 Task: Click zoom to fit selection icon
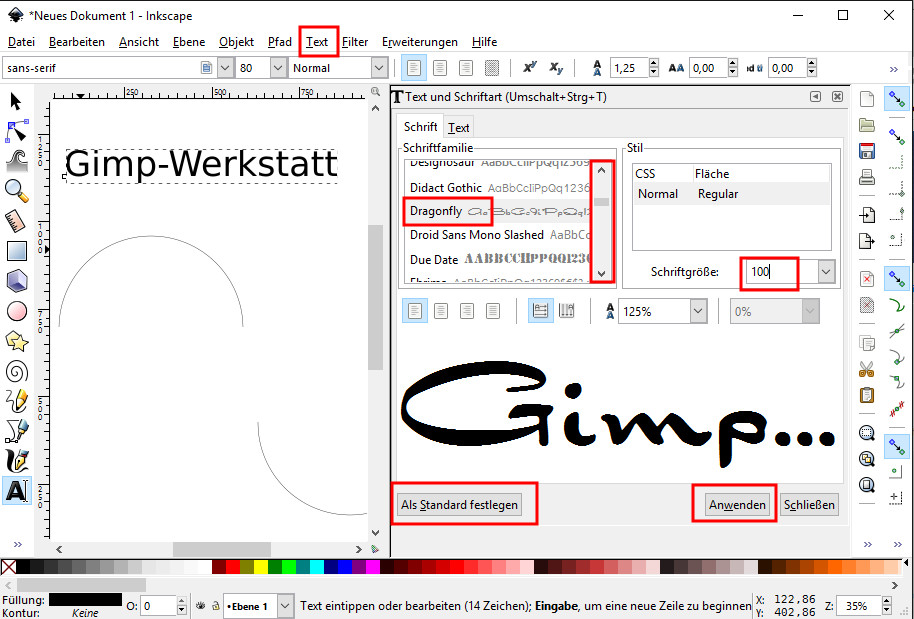click(867, 433)
